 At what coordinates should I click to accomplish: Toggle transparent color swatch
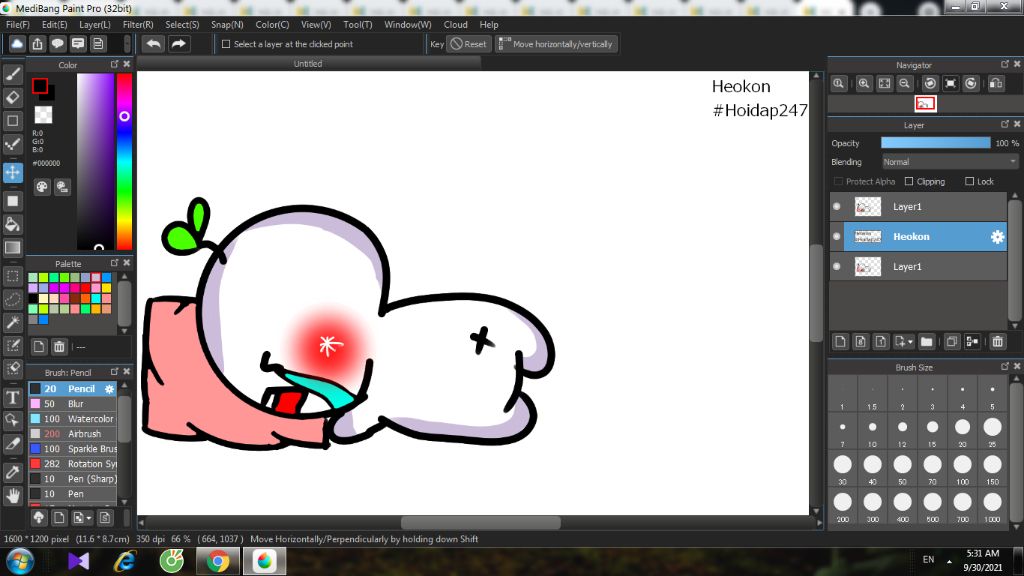pyautogui.click(x=43, y=115)
